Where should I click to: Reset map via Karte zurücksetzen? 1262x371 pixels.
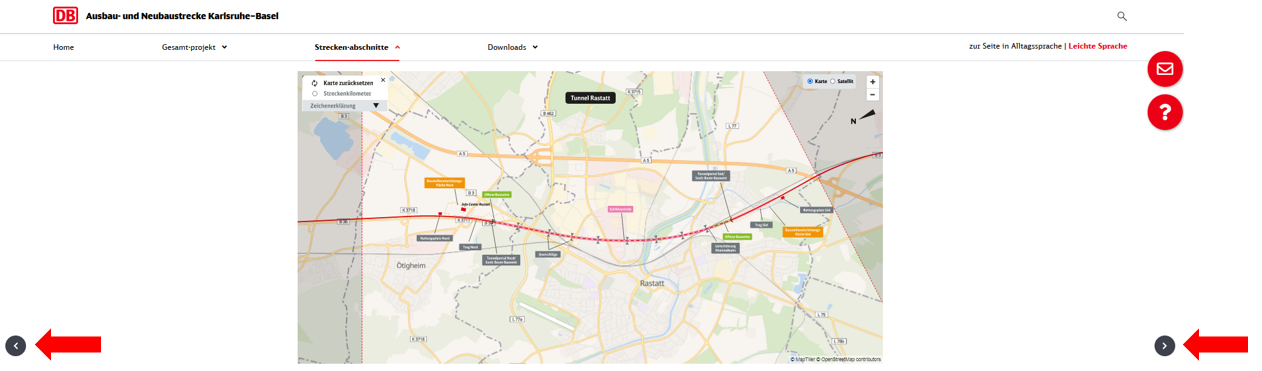pyautogui.click(x=342, y=83)
